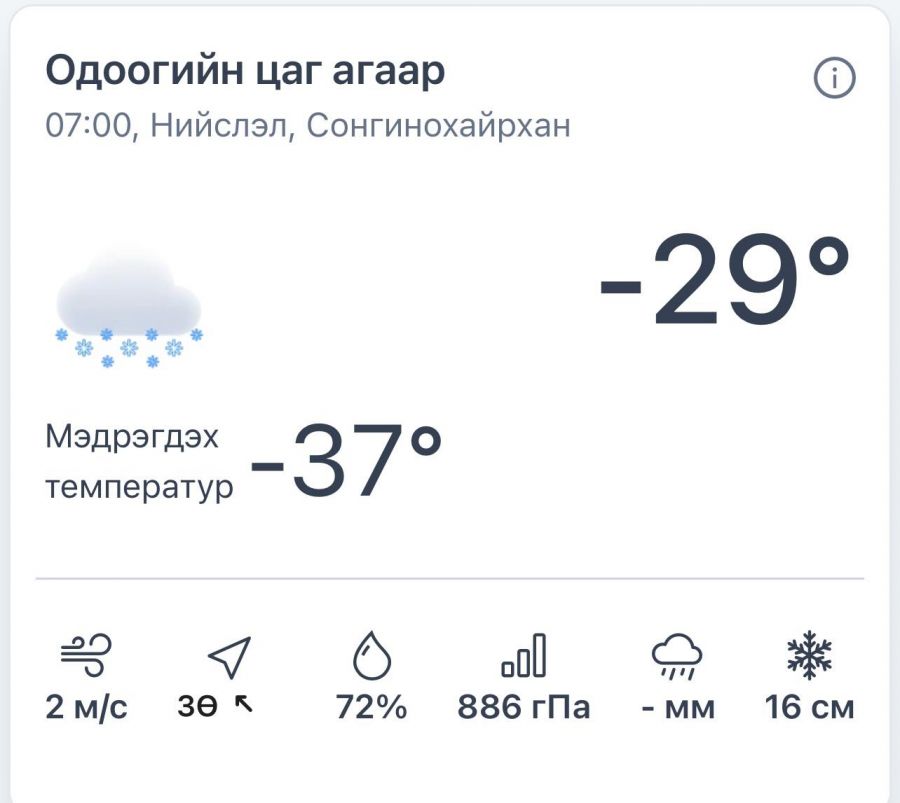Click the small northwest arrow beside ЗӨ
This screenshot has height=803, width=900.
pos(244,703)
